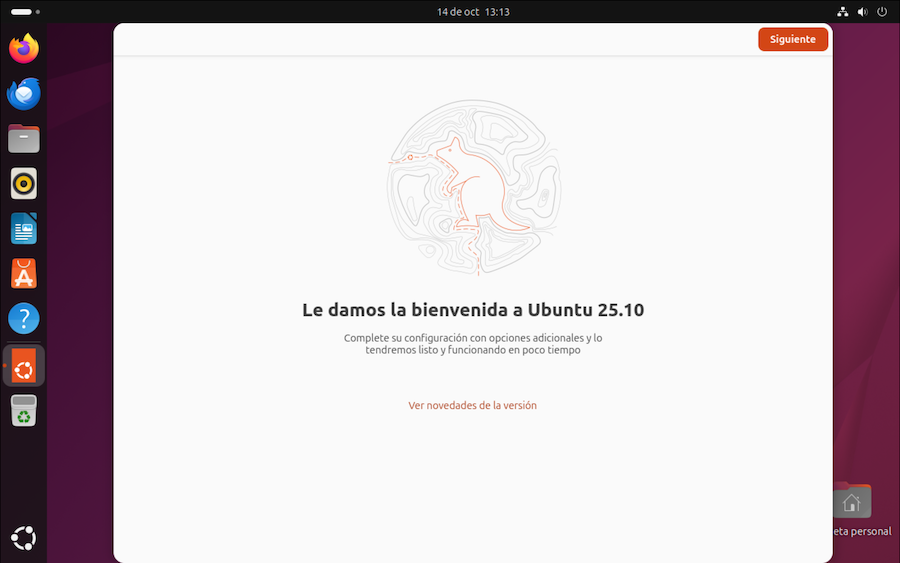The width and height of the screenshot is (900, 563).
Task: Open the Help question mark icon
Action: 24,319
